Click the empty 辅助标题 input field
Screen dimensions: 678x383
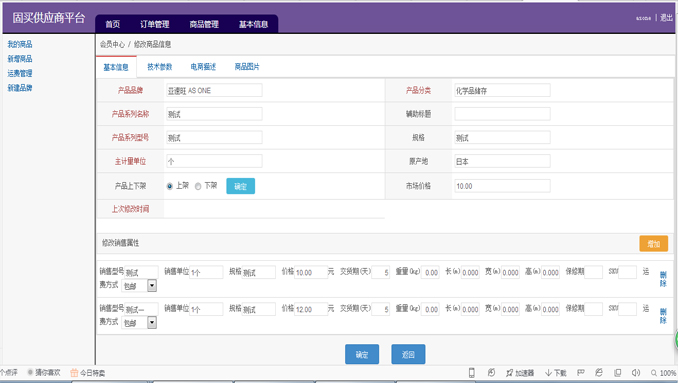point(502,114)
